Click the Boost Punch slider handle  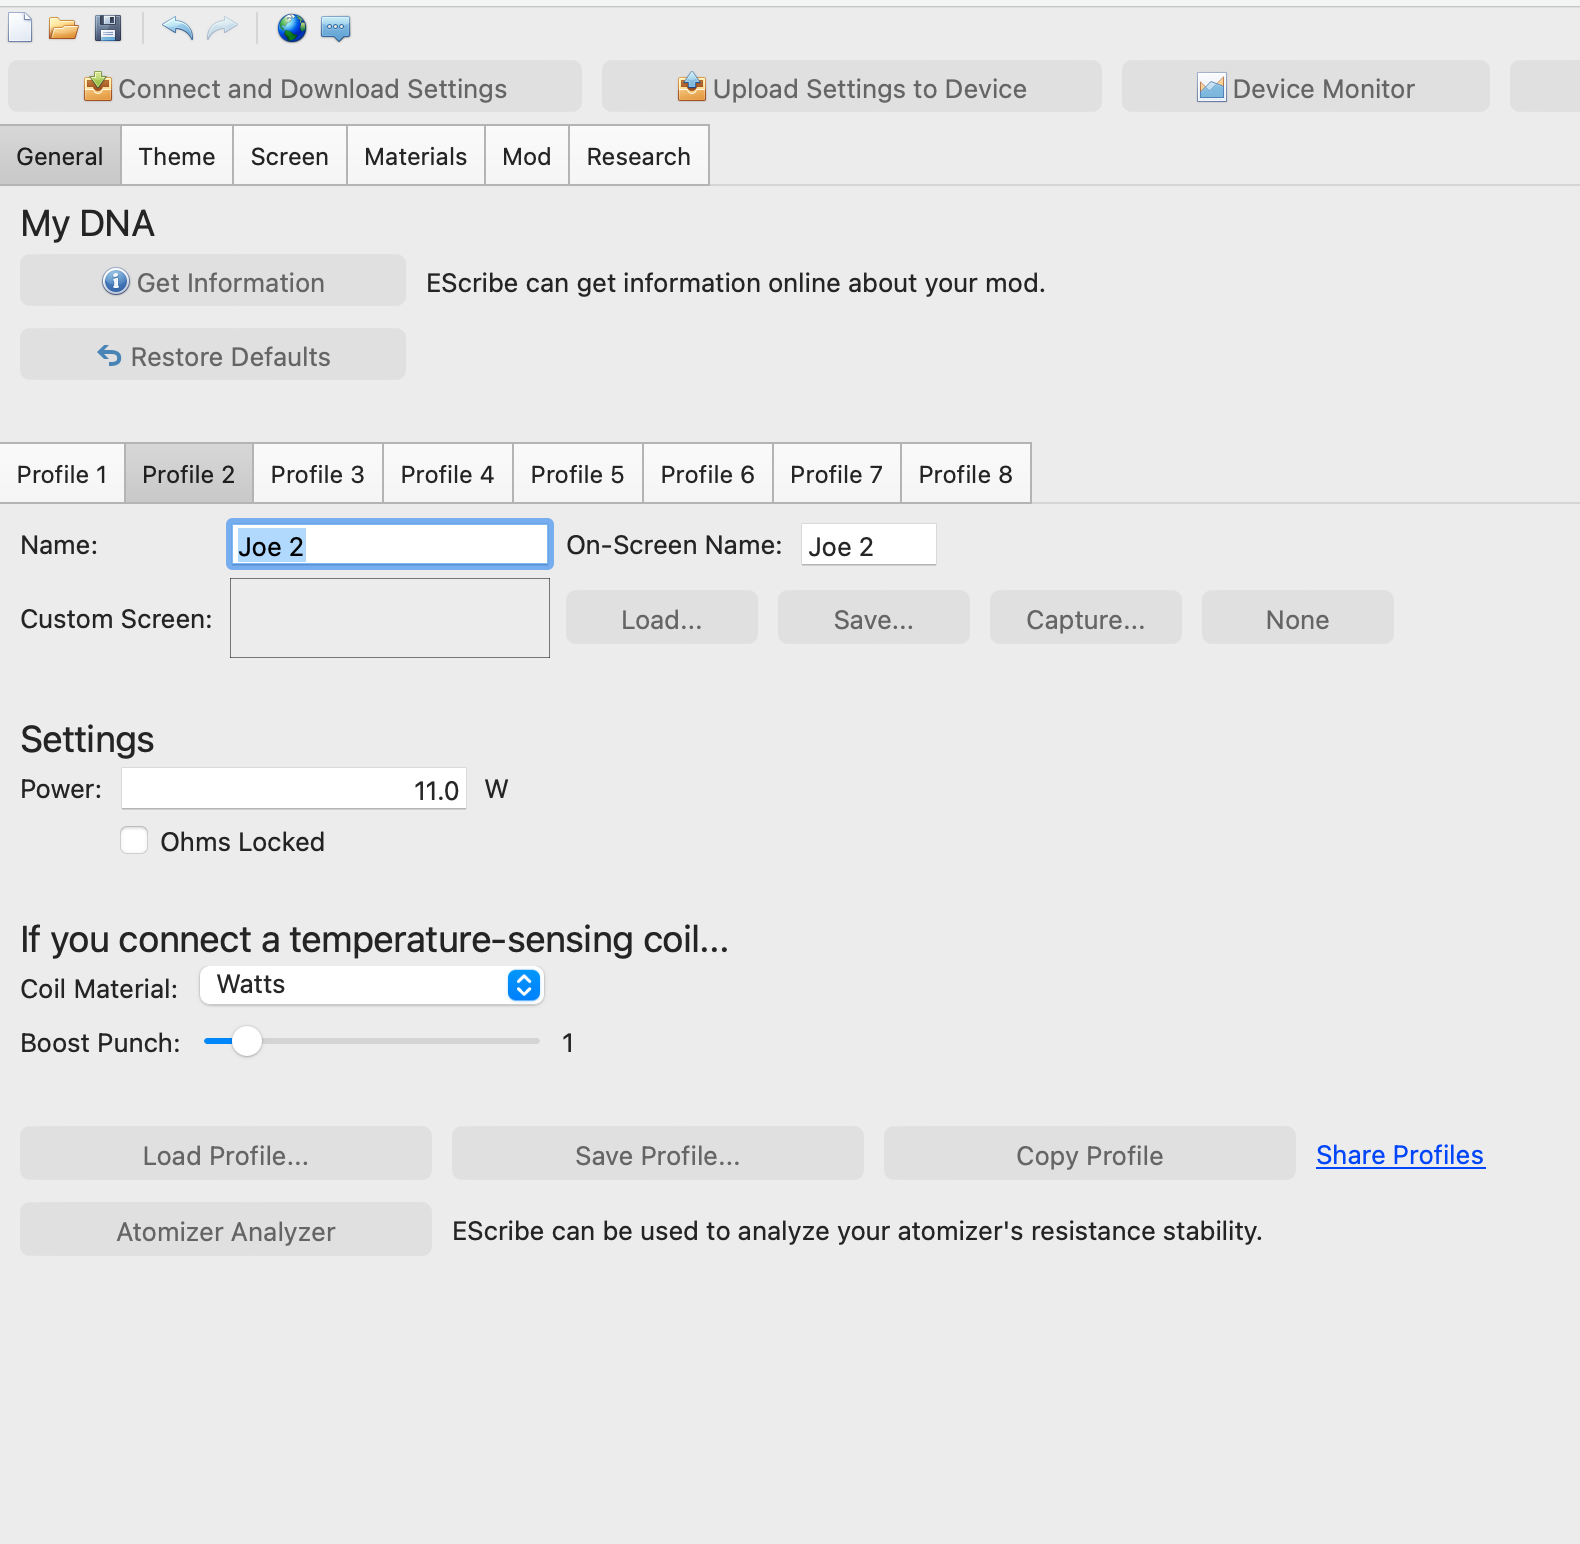[x=246, y=1041]
